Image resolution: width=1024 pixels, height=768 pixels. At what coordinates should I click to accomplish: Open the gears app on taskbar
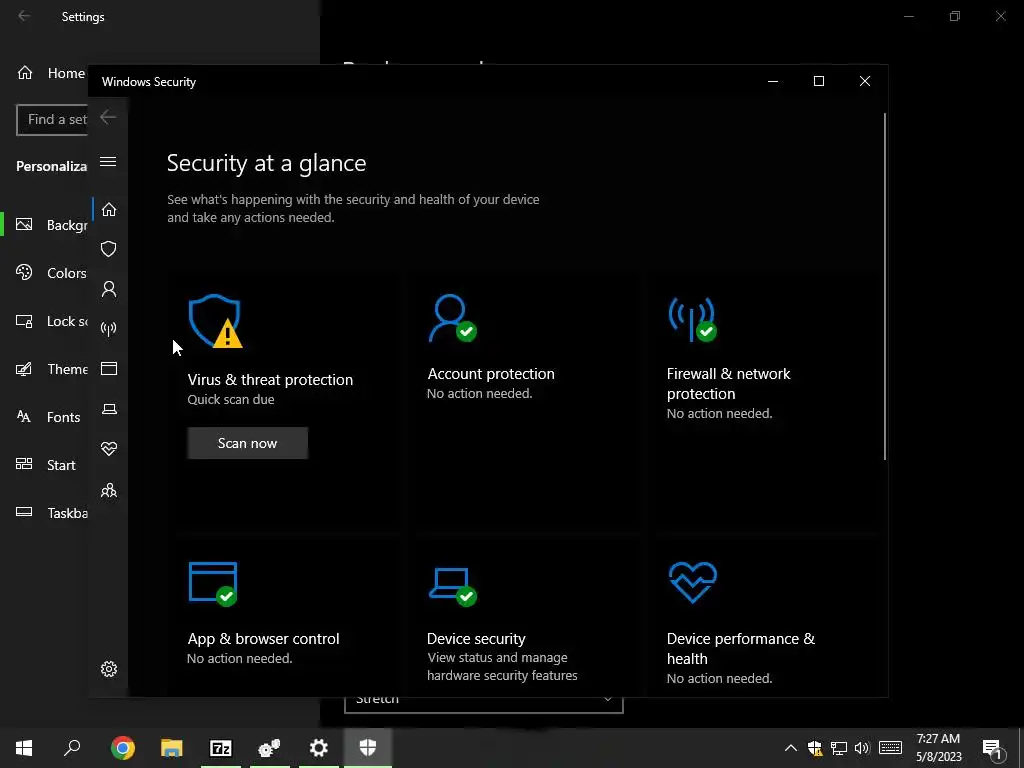[x=269, y=748]
